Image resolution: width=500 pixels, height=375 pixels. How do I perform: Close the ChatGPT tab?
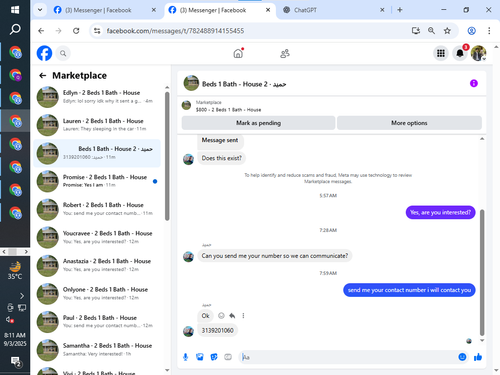[382, 10]
